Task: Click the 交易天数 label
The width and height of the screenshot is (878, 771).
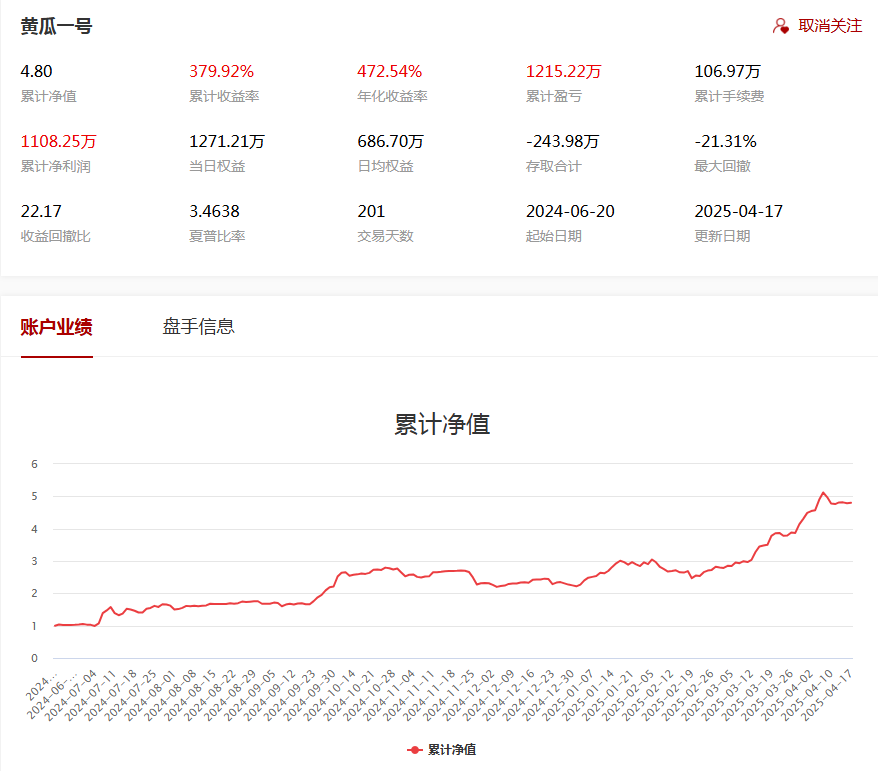Action: point(385,236)
